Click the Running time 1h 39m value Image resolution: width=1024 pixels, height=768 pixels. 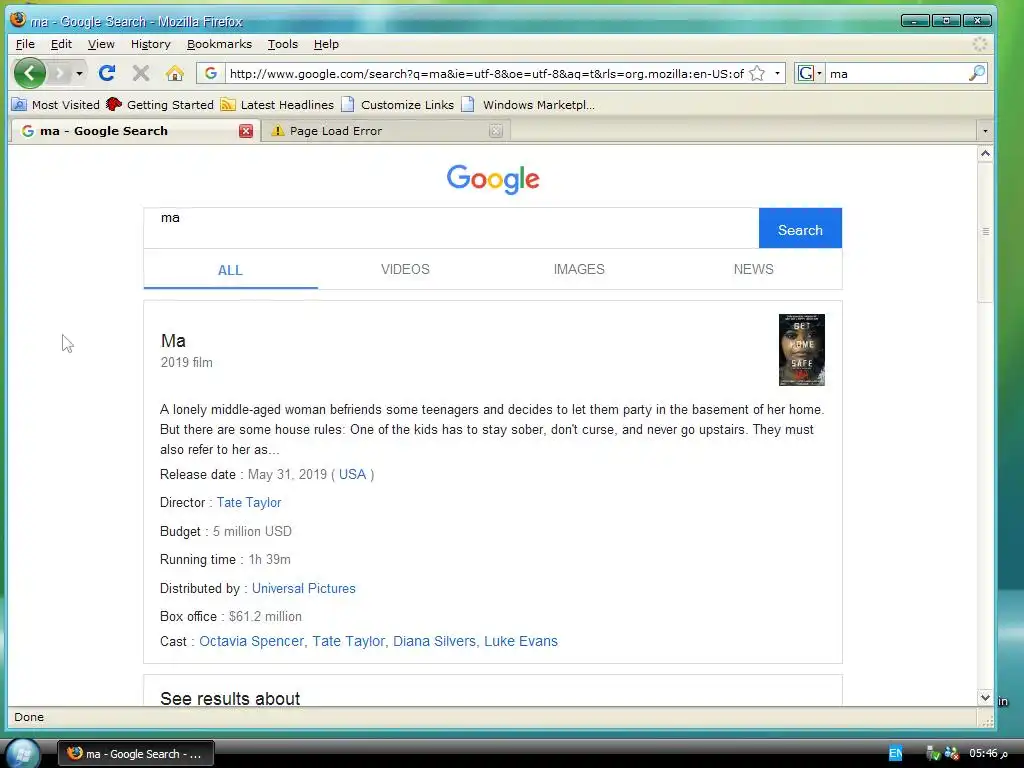pos(270,560)
